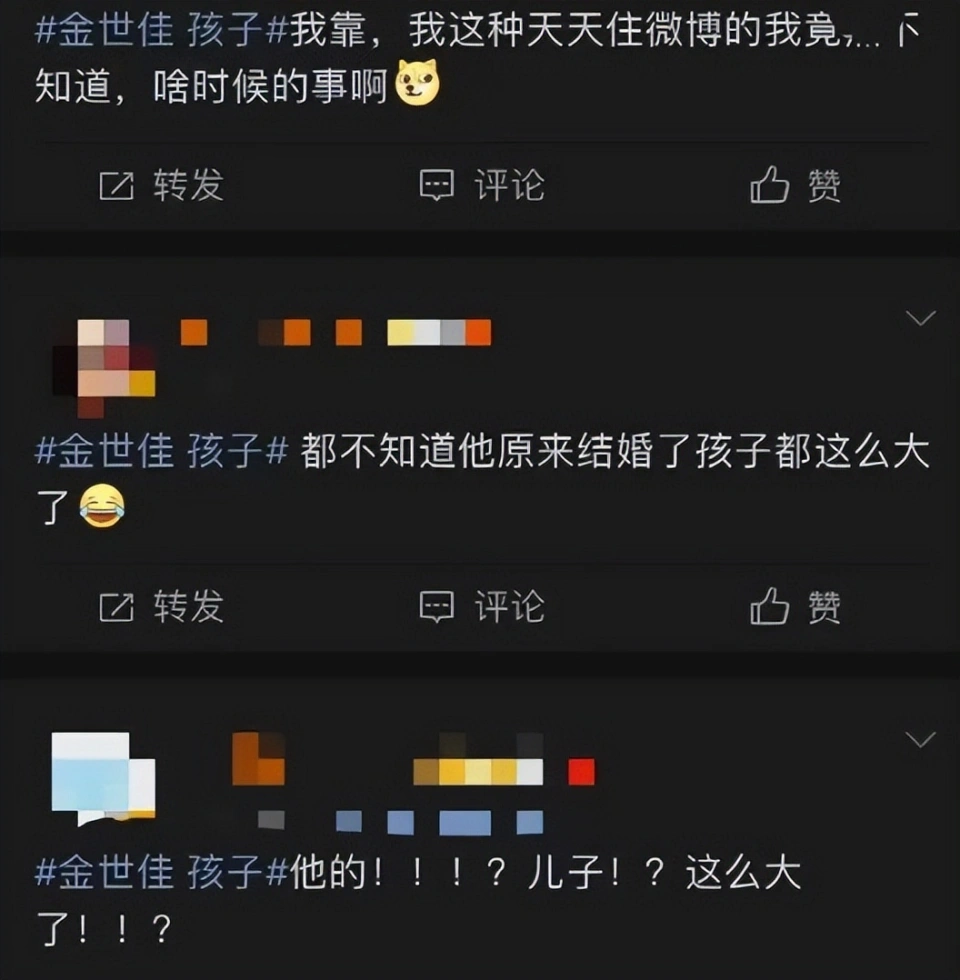Screen dimensions: 960x980
Task: Click the doge emoji in the first post
Action: (x=418, y=83)
